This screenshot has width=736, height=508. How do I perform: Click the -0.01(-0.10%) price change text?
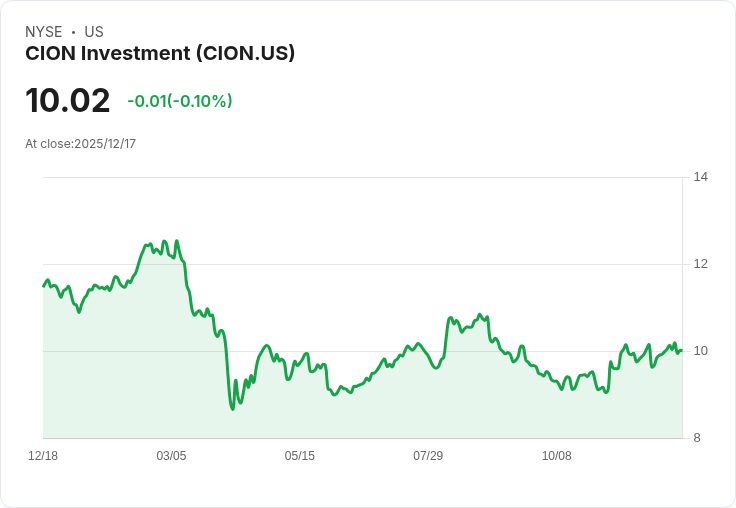pyautogui.click(x=180, y=101)
